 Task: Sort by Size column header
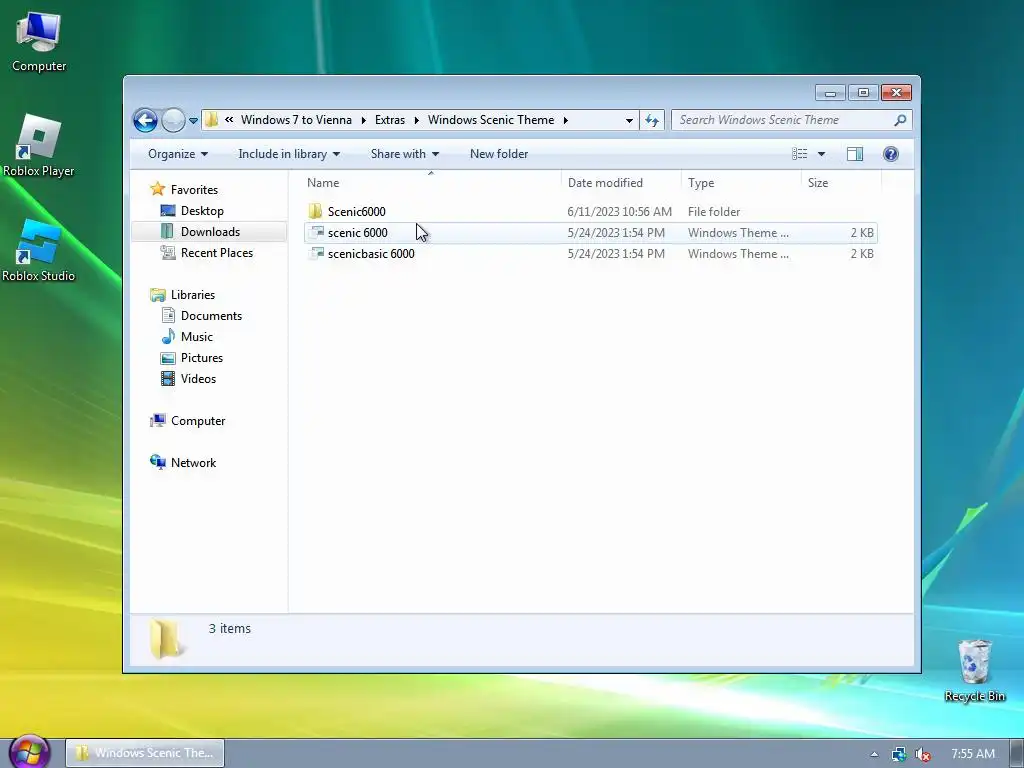pyautogui.click(x=841, y=183)
